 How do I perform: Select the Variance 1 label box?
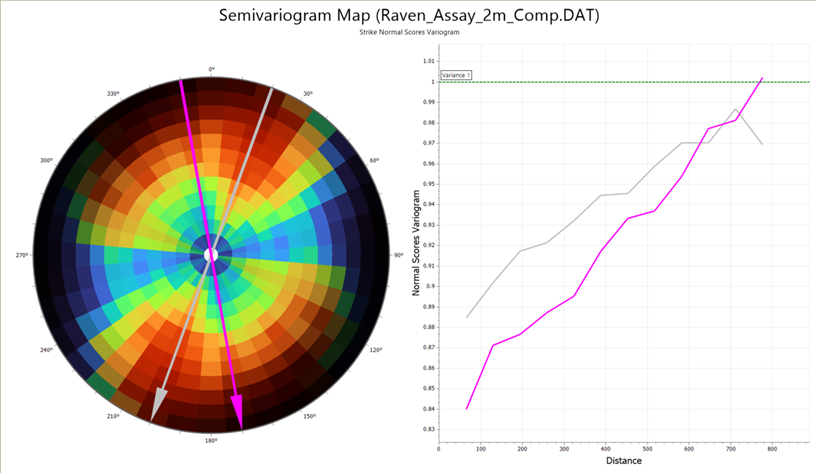tap(456, 75)
